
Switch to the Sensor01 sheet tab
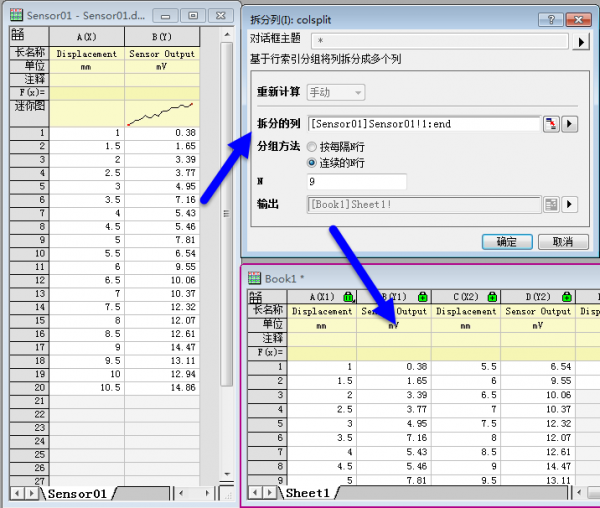pyautogui.click(x=77, y=493)
